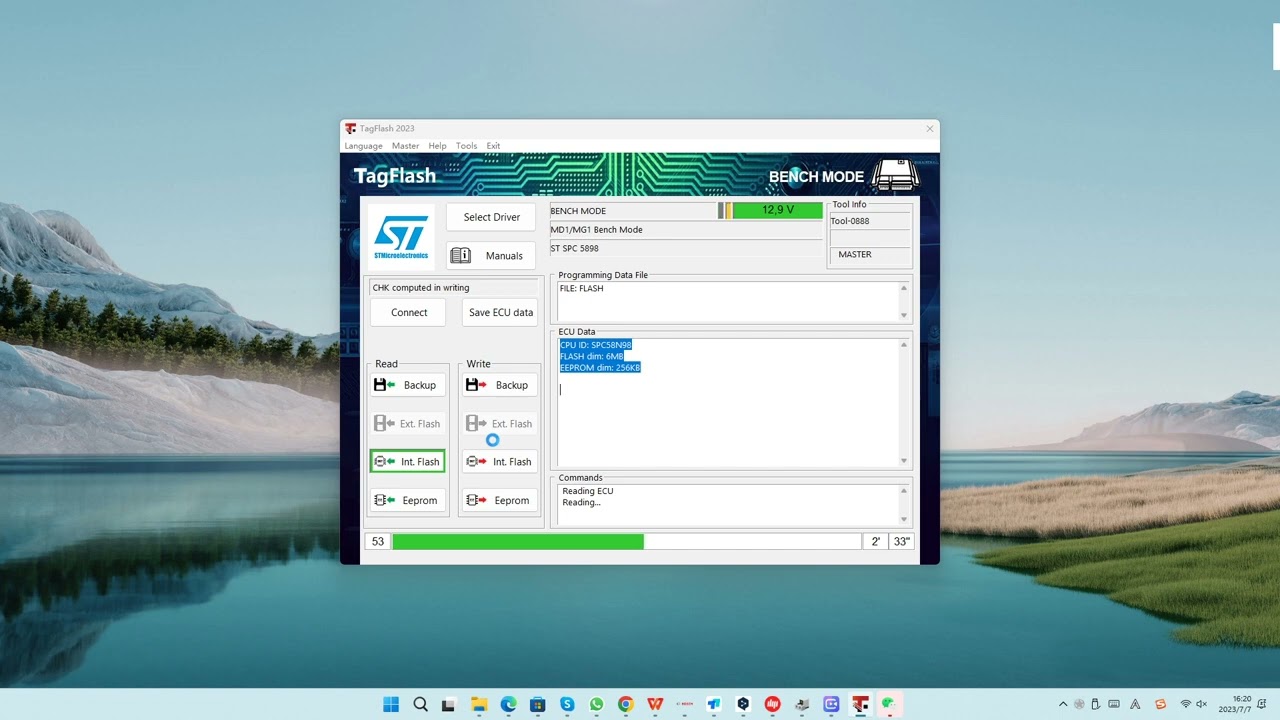Click inside the Programming Data File box
Screen dimensions: 1280x720
coord(728,301)
